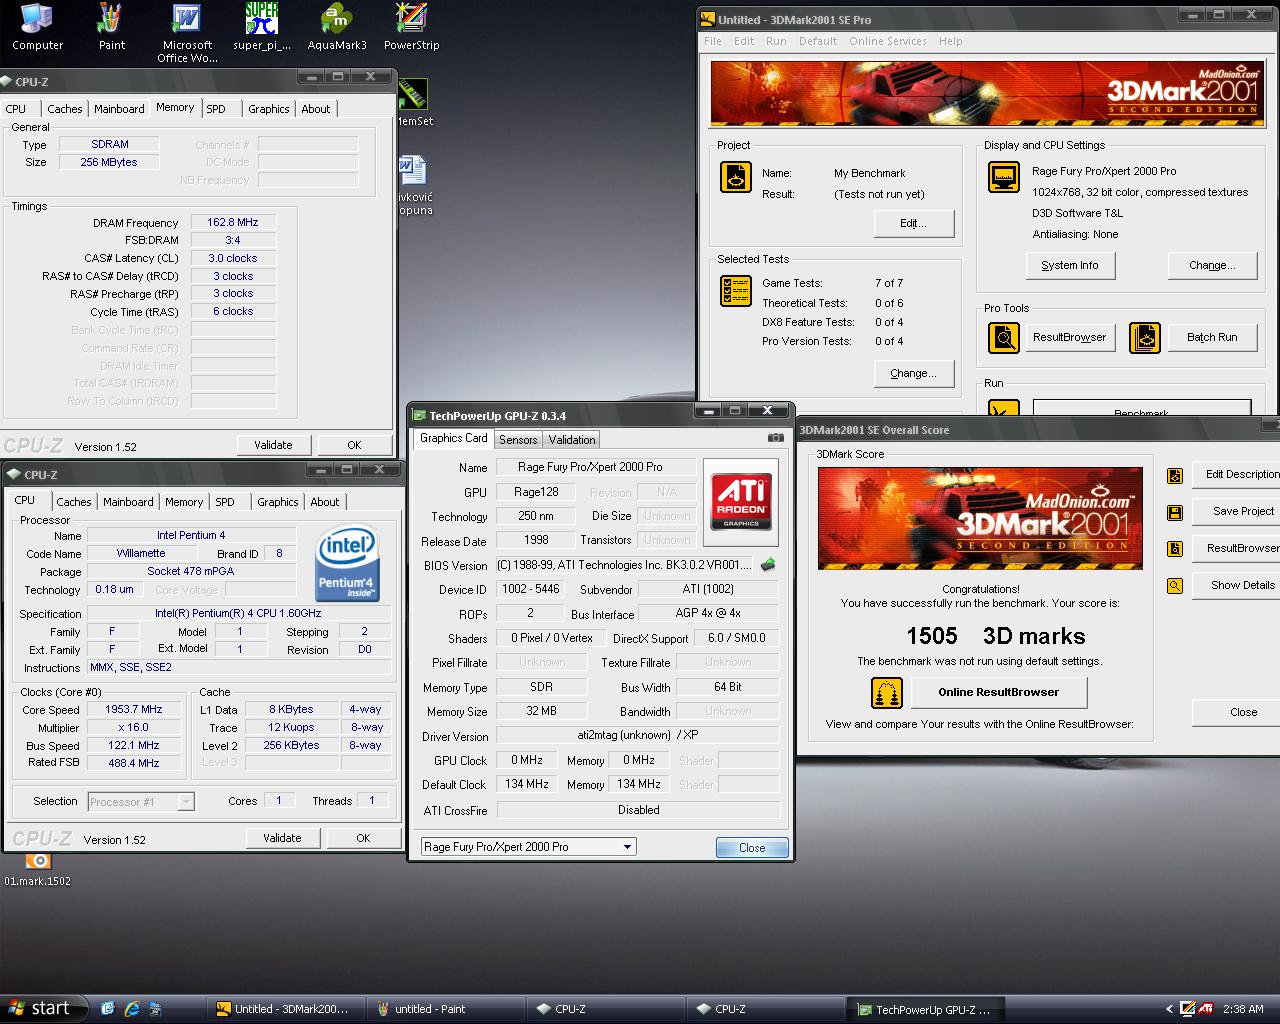
Task: Select the super_pi desktop icon
Action: [262, 27]
